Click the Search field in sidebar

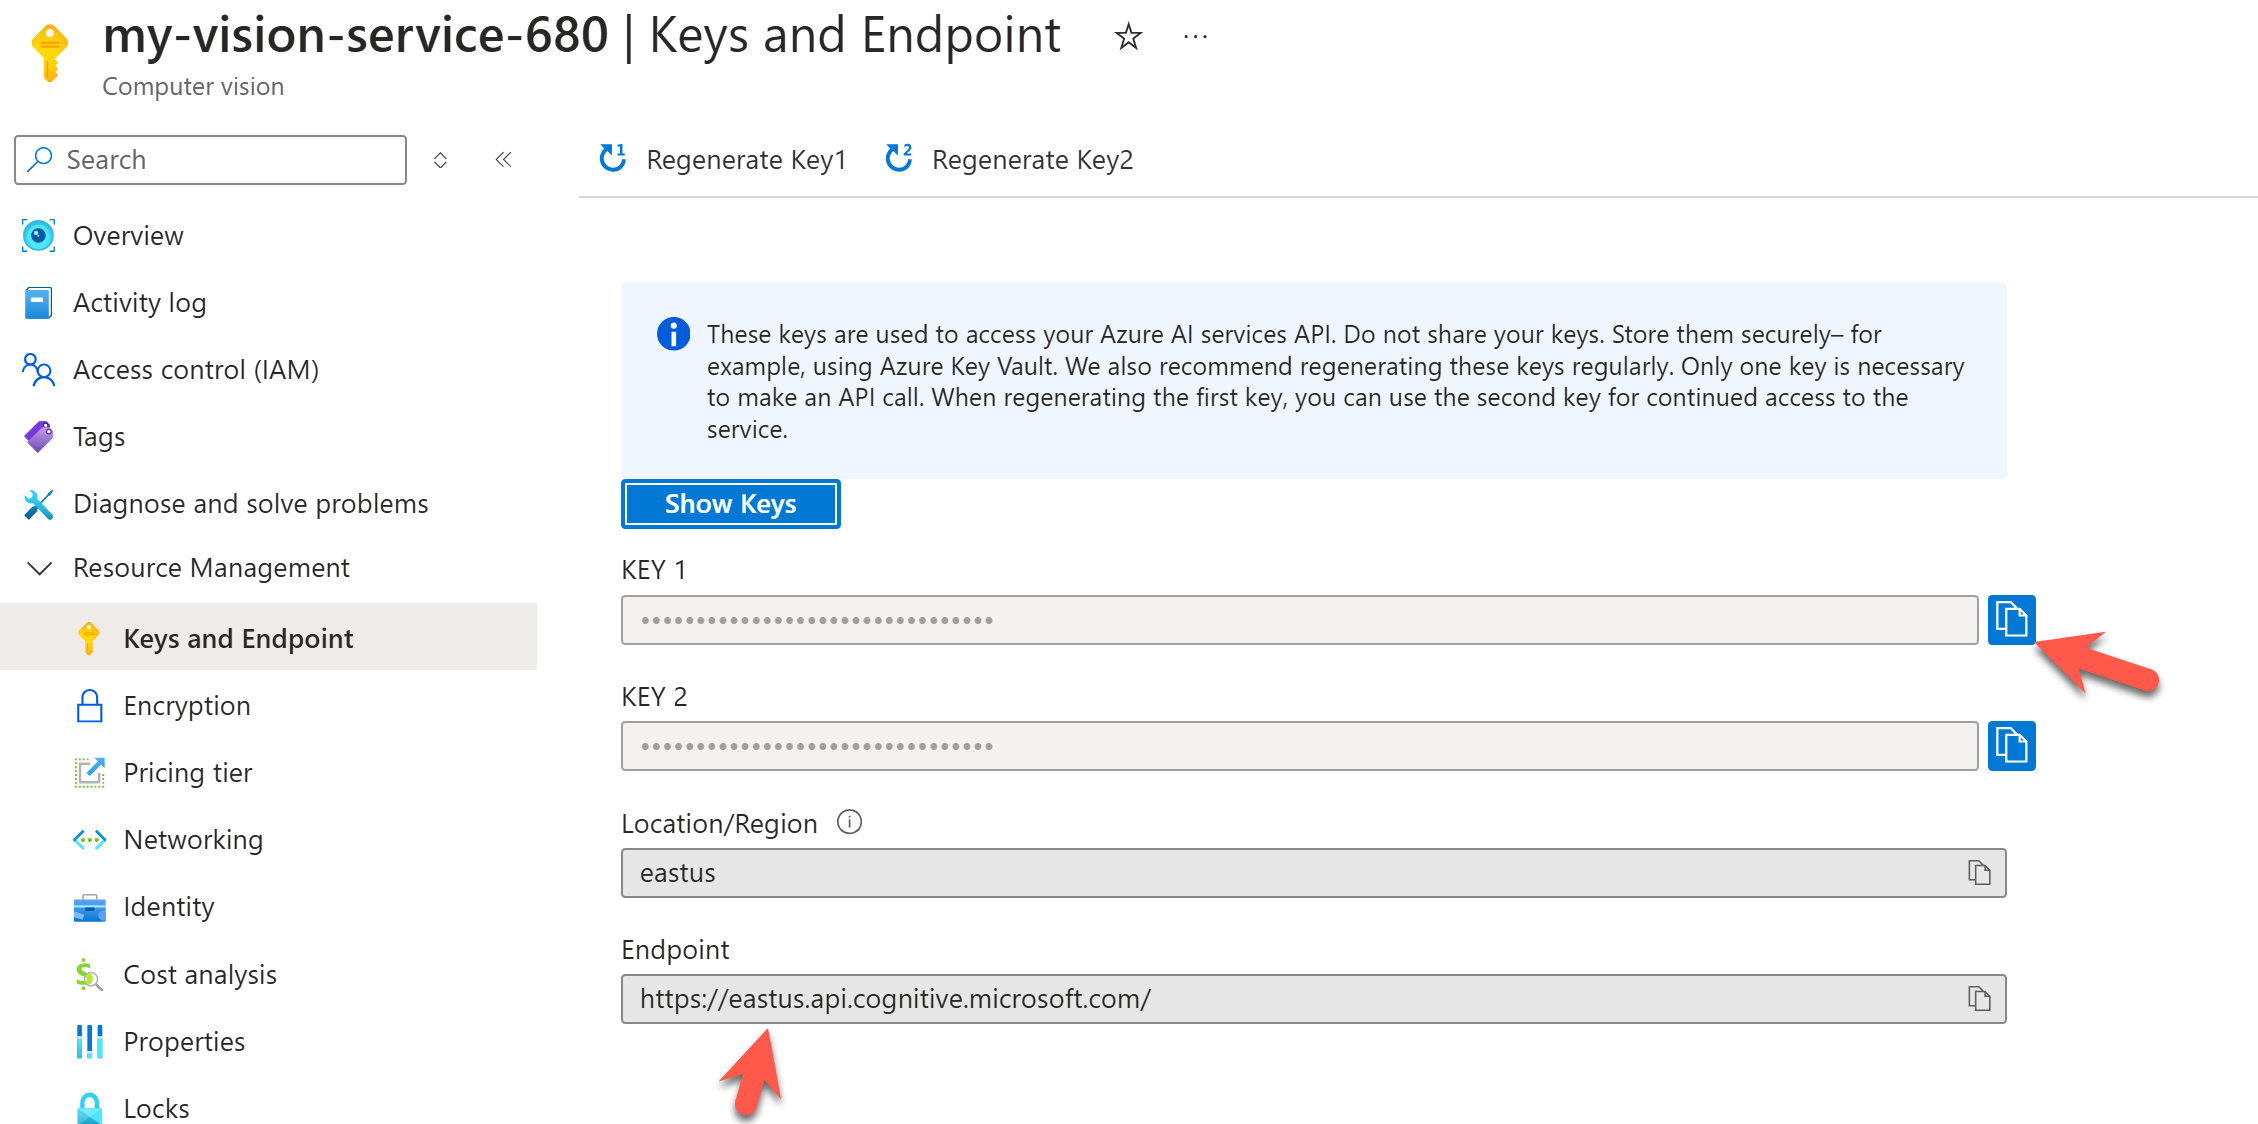[210, 160]
